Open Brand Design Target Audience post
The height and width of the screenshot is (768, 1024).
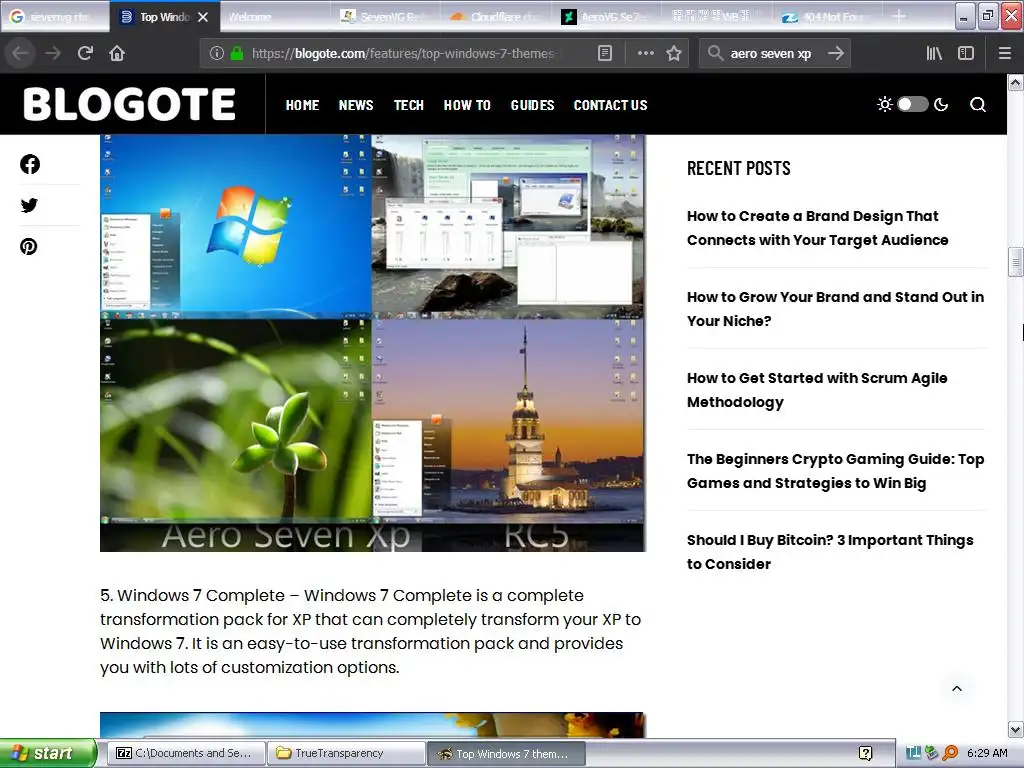[x=817, y=228]
